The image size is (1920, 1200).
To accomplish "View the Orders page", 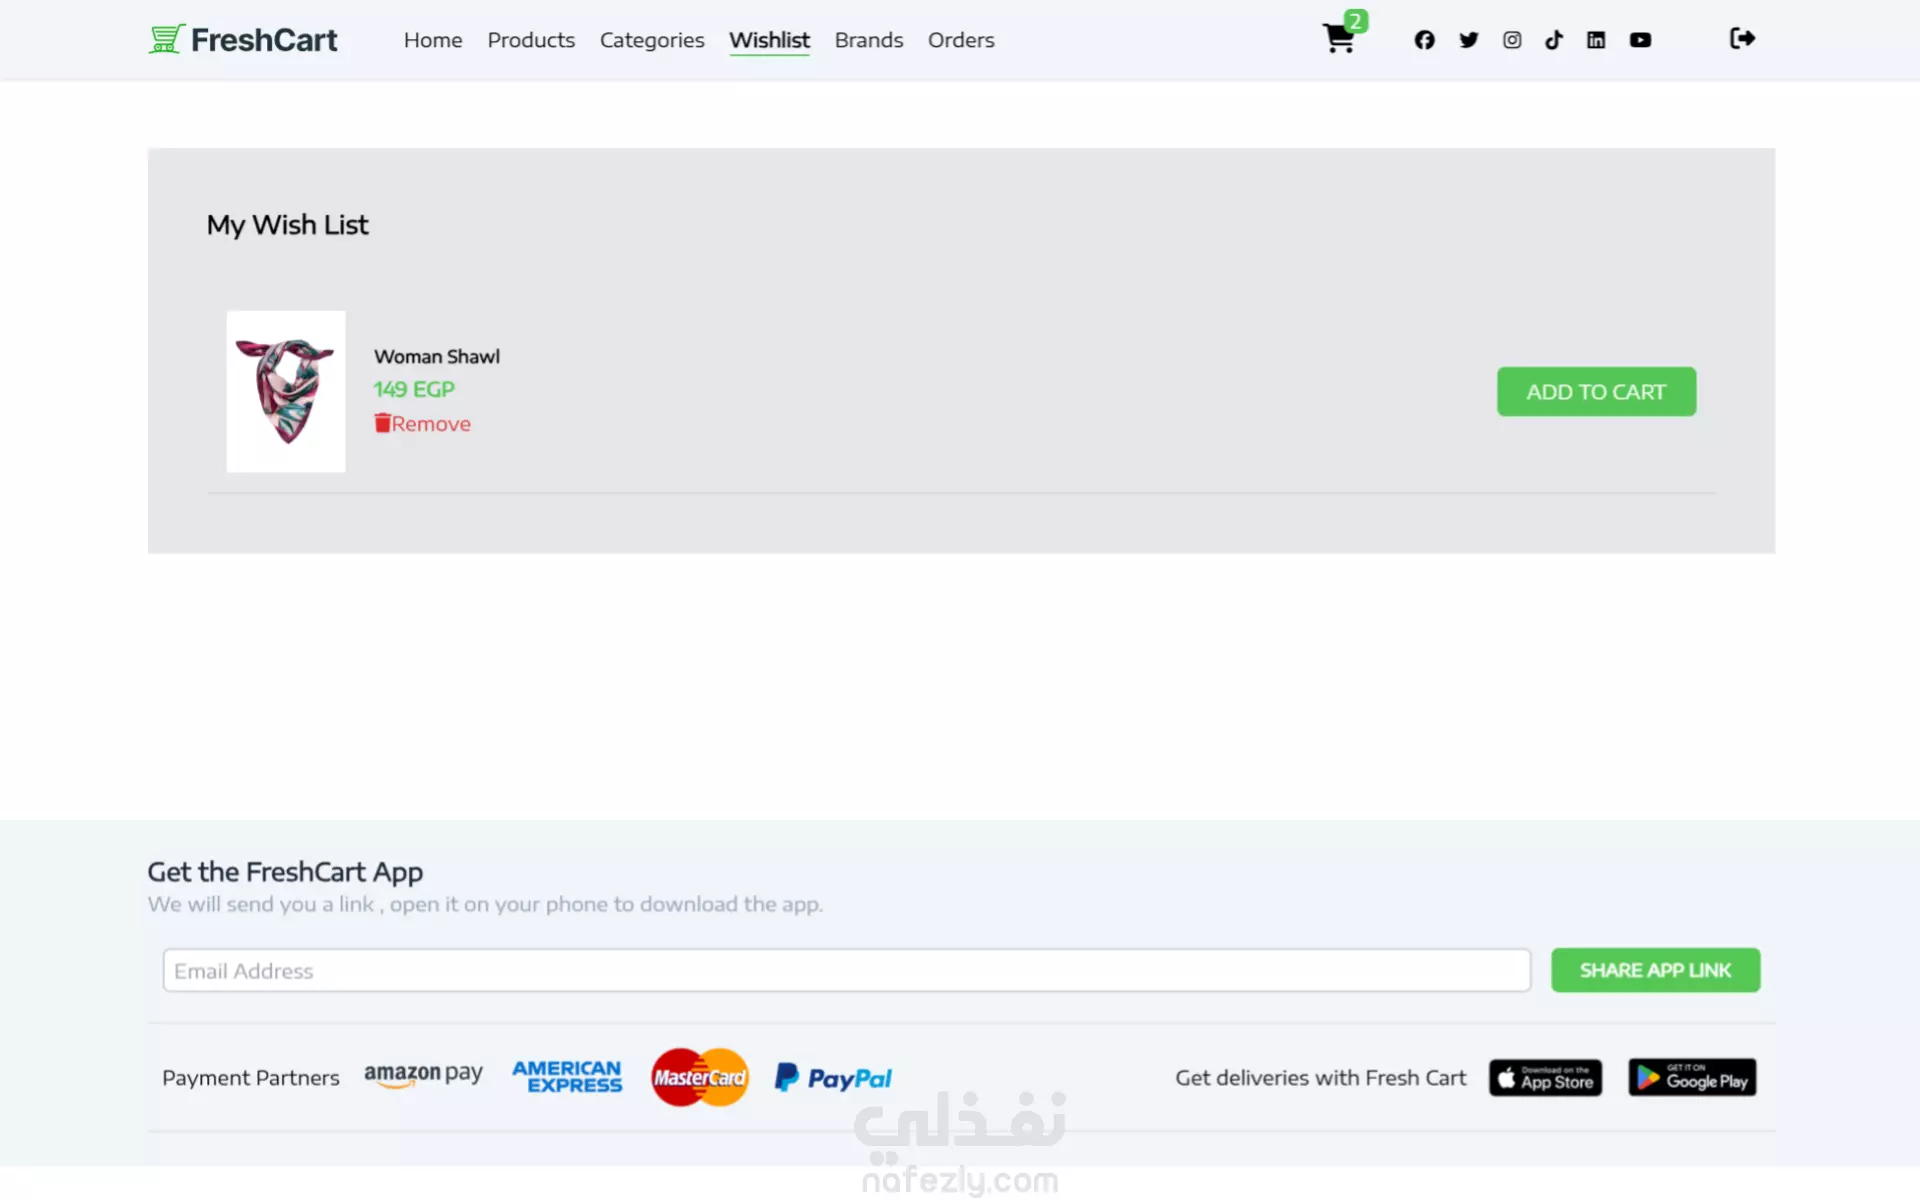I will (x=961, y=40).
